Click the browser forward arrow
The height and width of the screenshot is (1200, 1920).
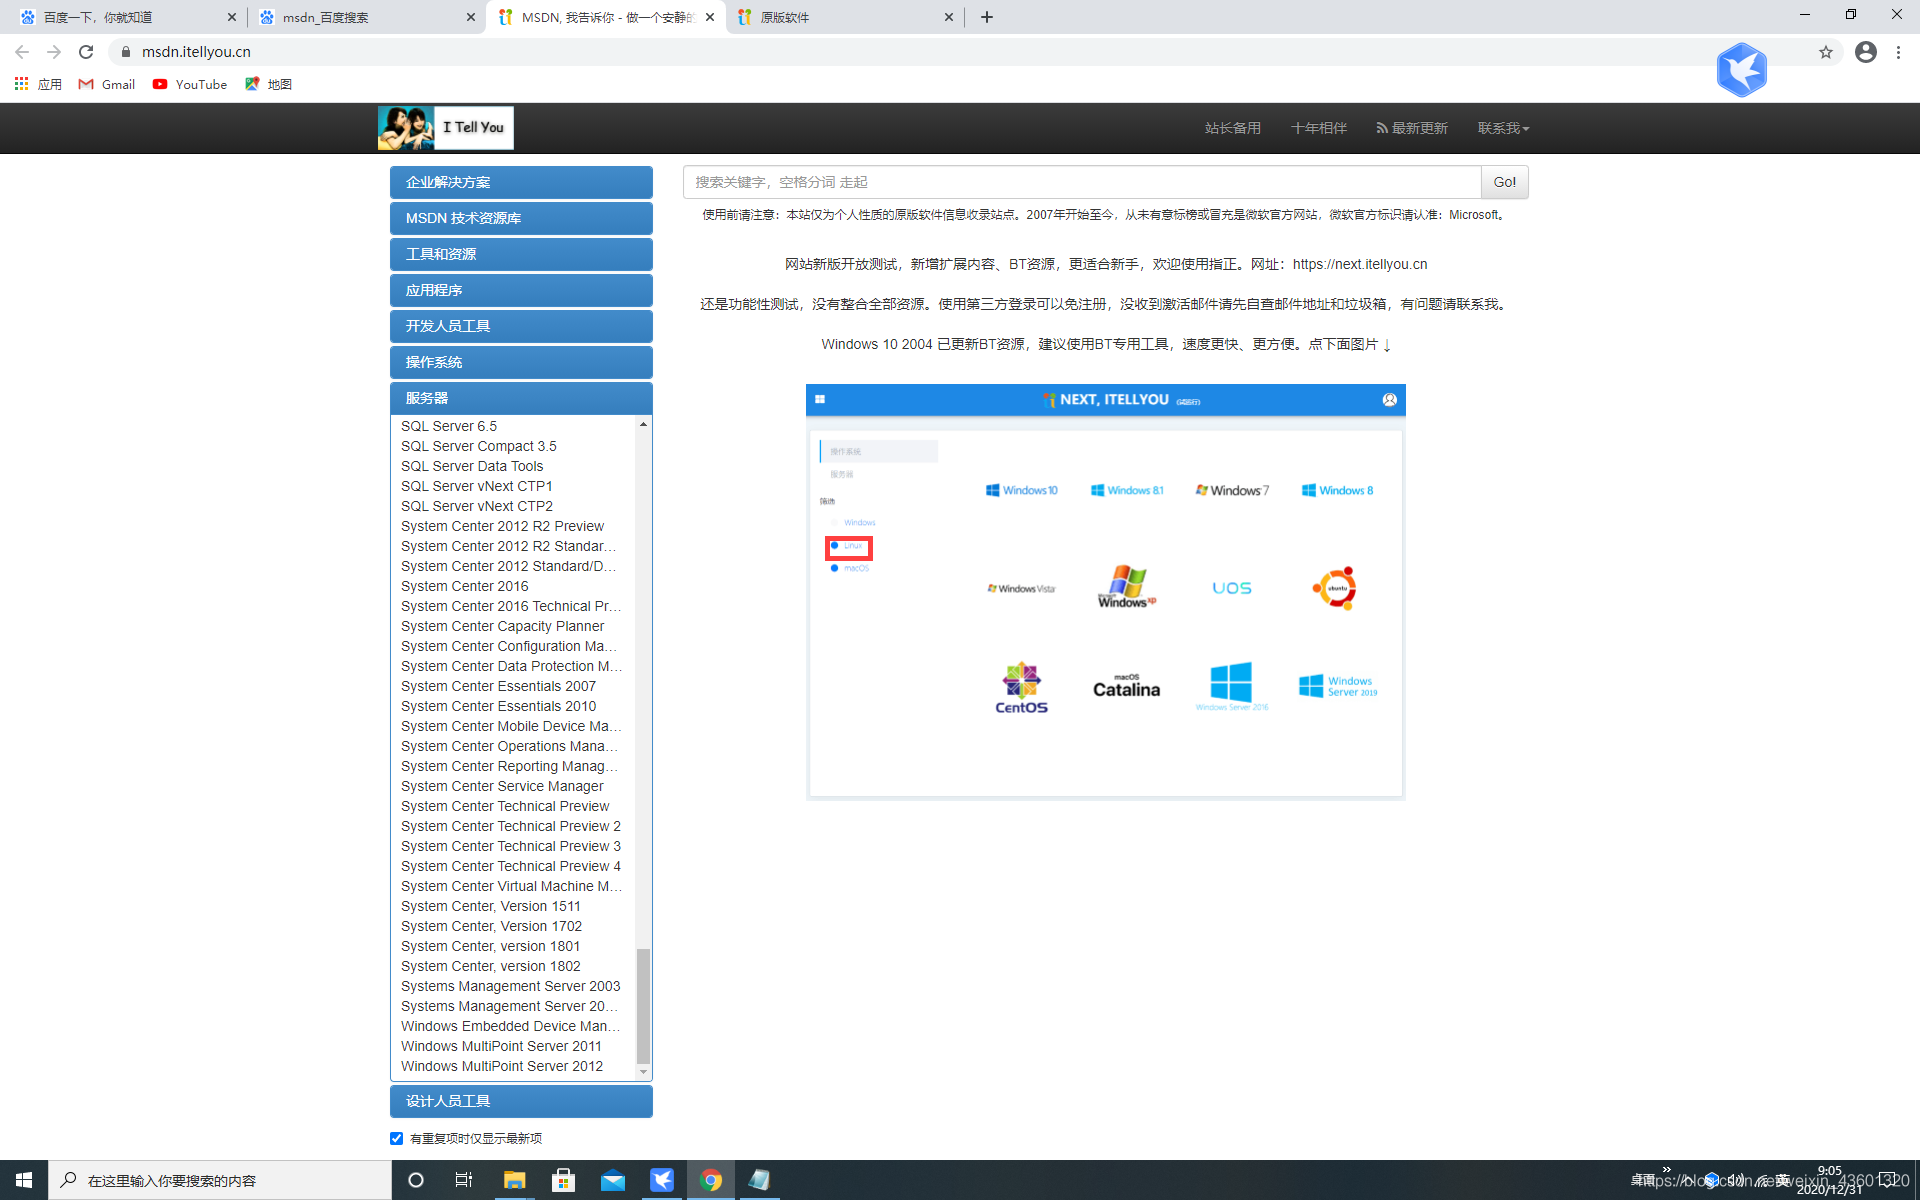click(x=54, y=52)
